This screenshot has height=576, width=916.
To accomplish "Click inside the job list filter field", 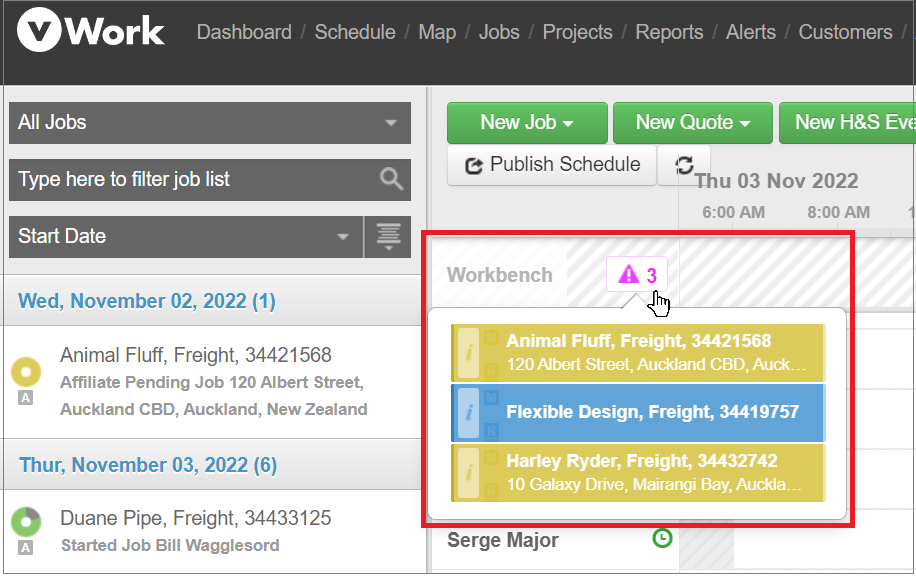I will tap(180, 180).
